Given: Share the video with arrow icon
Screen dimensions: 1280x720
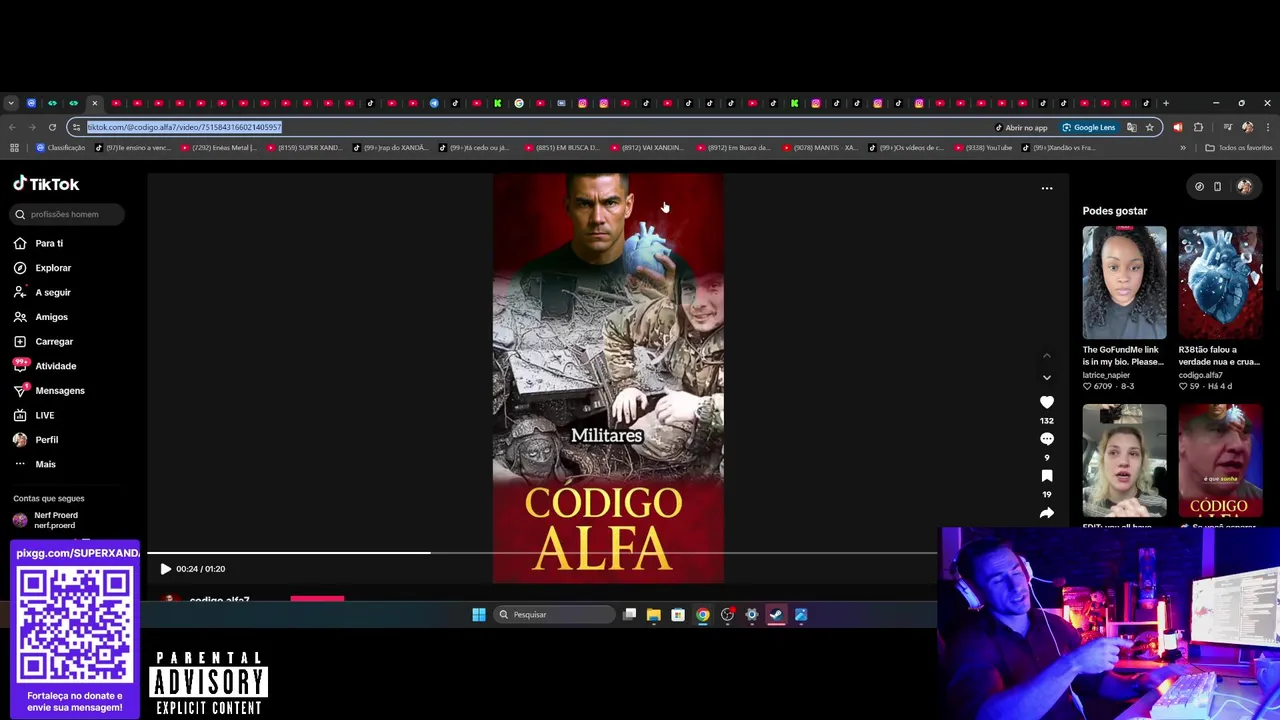Looking at the screenshot, I should (x=1047, y=513).
